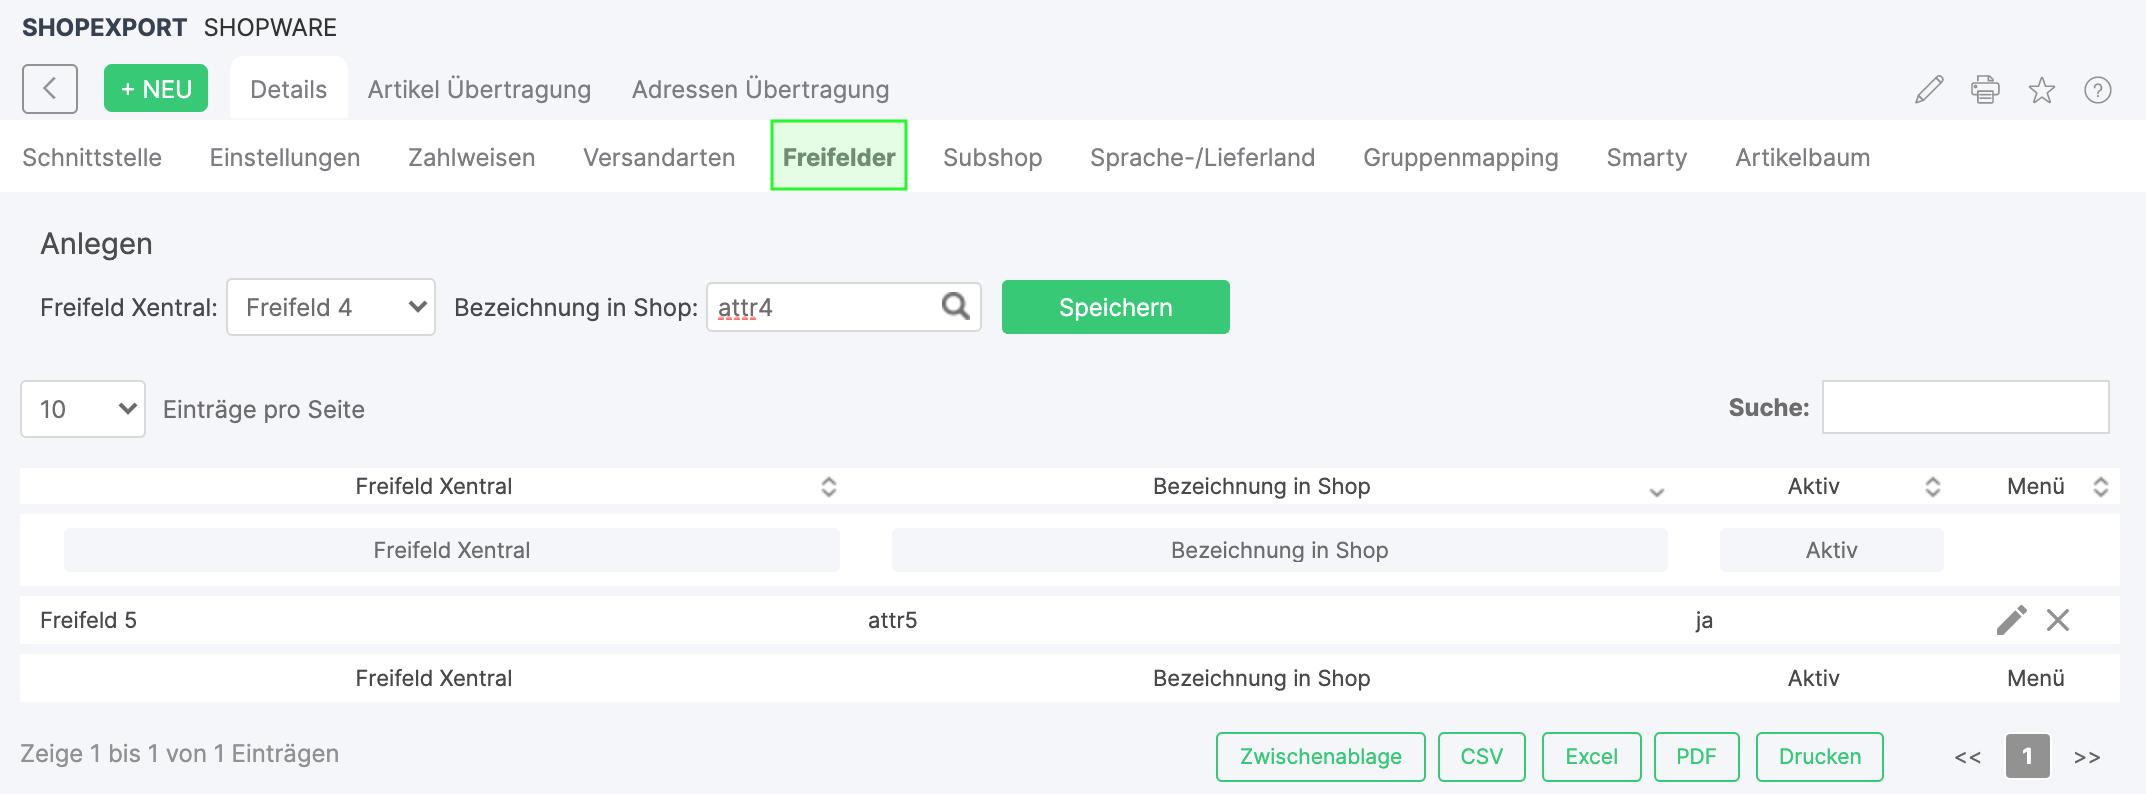This screenshot has width=2146, height=794.
Task: Click the search magnifier in Bezeichnung field
Action: point(956,306)
